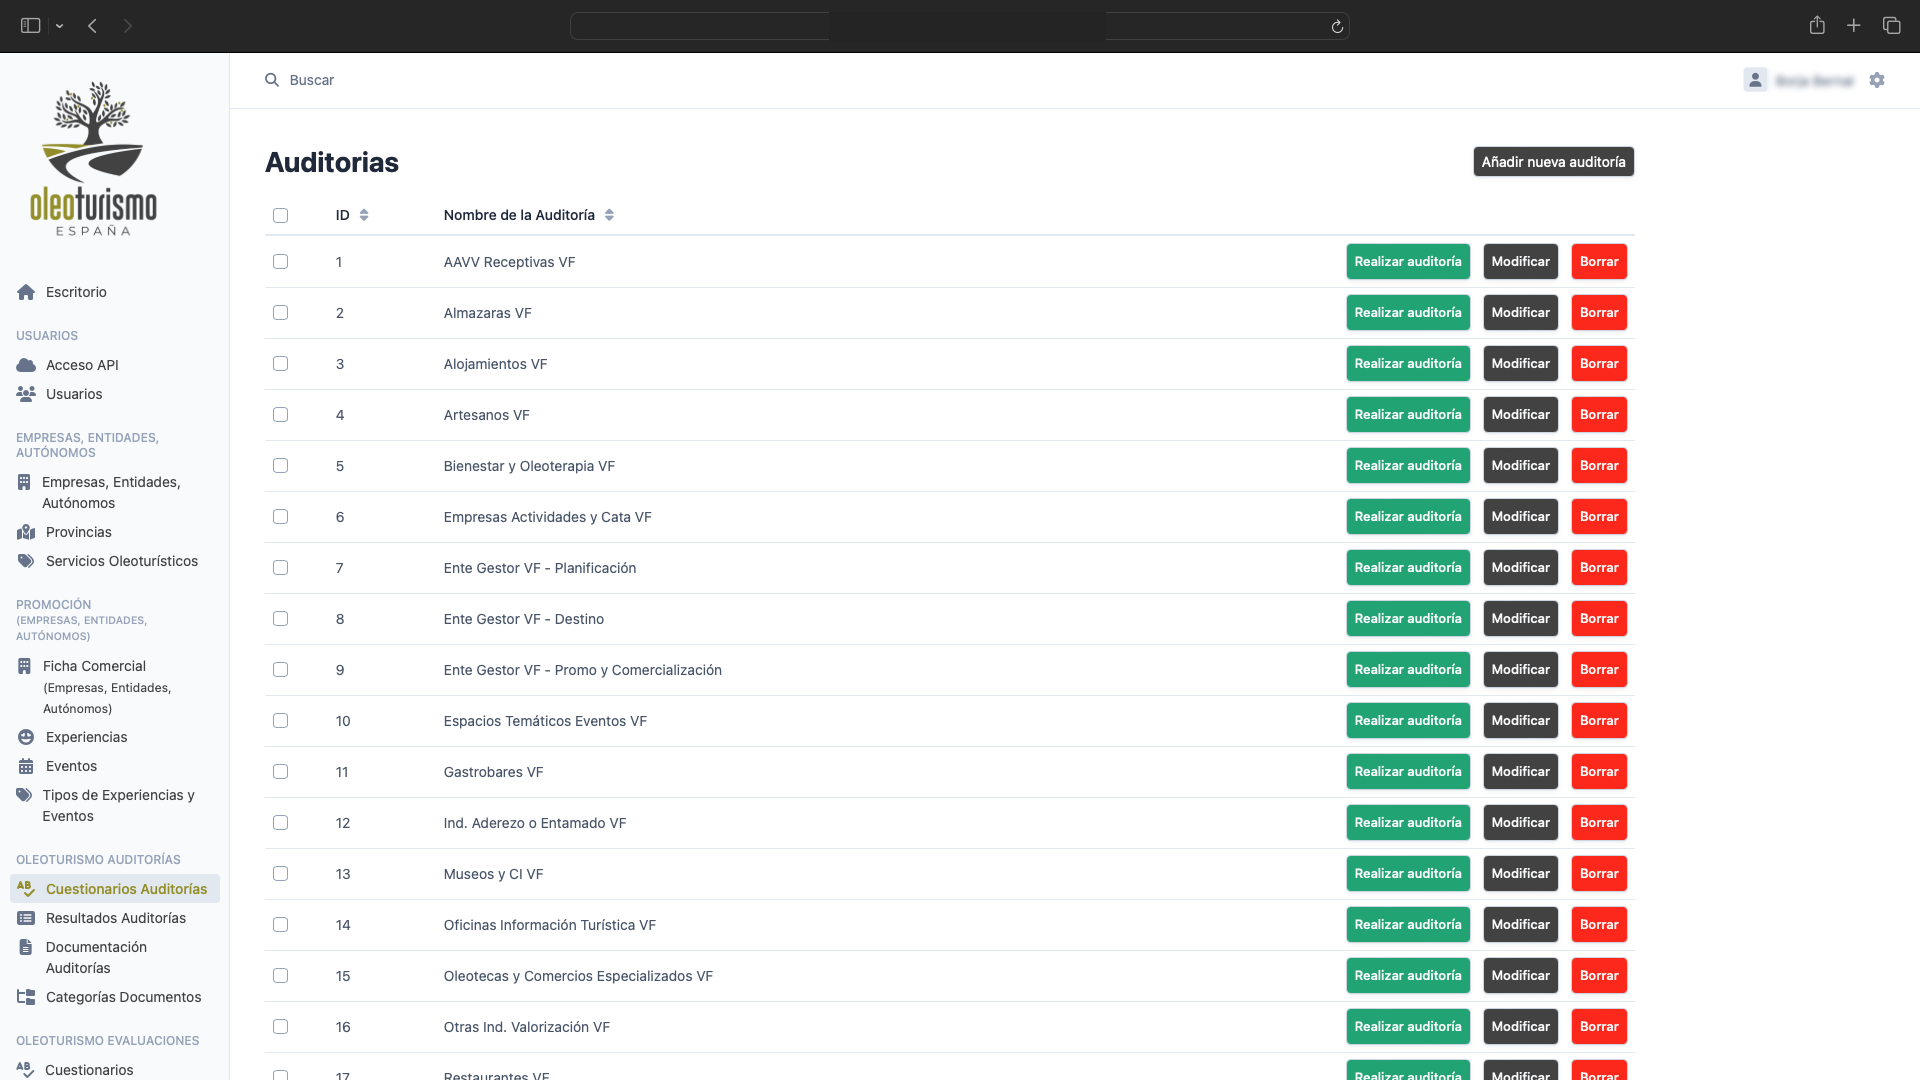Click the Provincias map icon
The height and width of the screenshot is (1080, 1920).
tap(26, 532)
